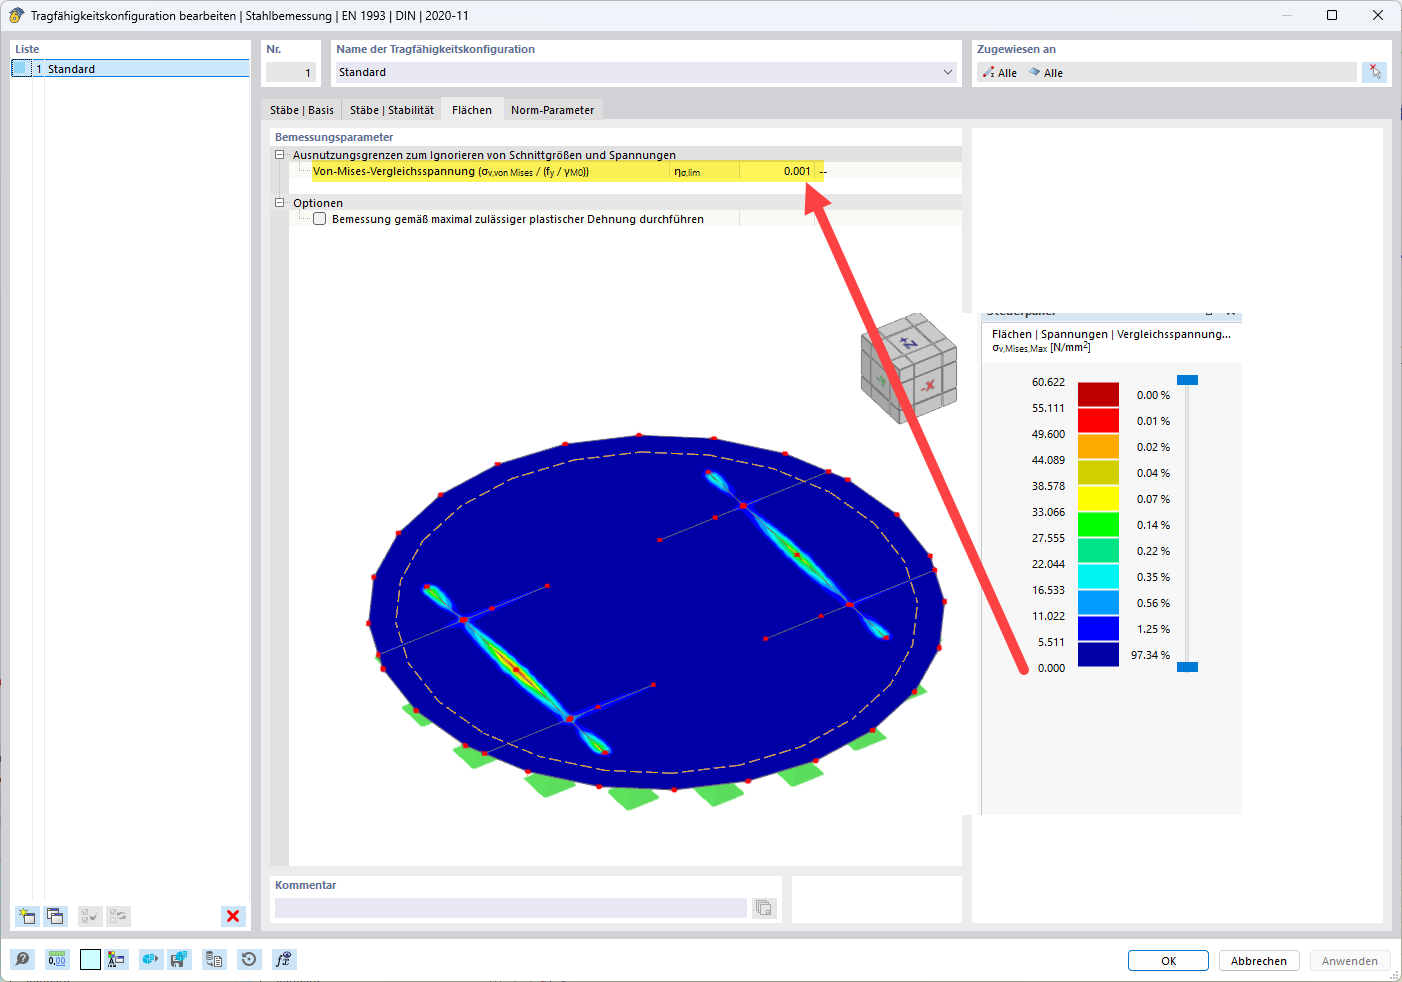Open the Norm-Parameter tab
Viewport: 1402px width, 982px height.
click(552, 110)
